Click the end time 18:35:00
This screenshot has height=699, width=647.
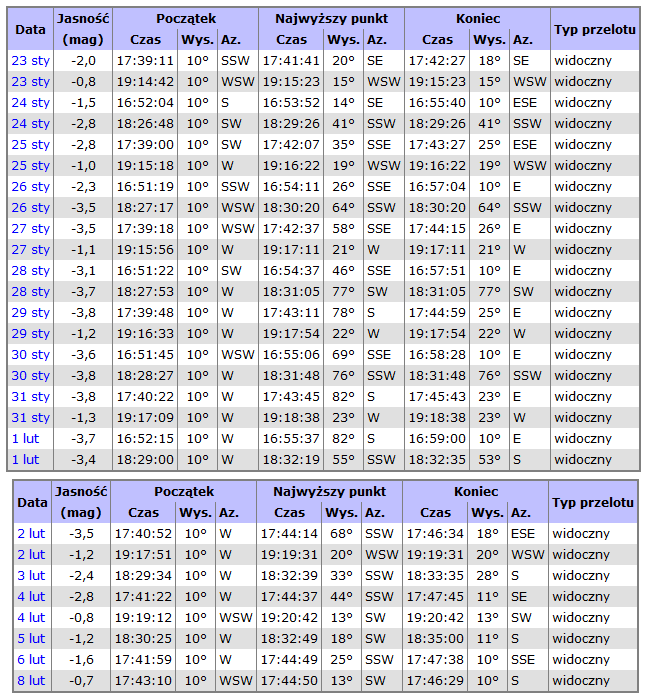point(435,638)
